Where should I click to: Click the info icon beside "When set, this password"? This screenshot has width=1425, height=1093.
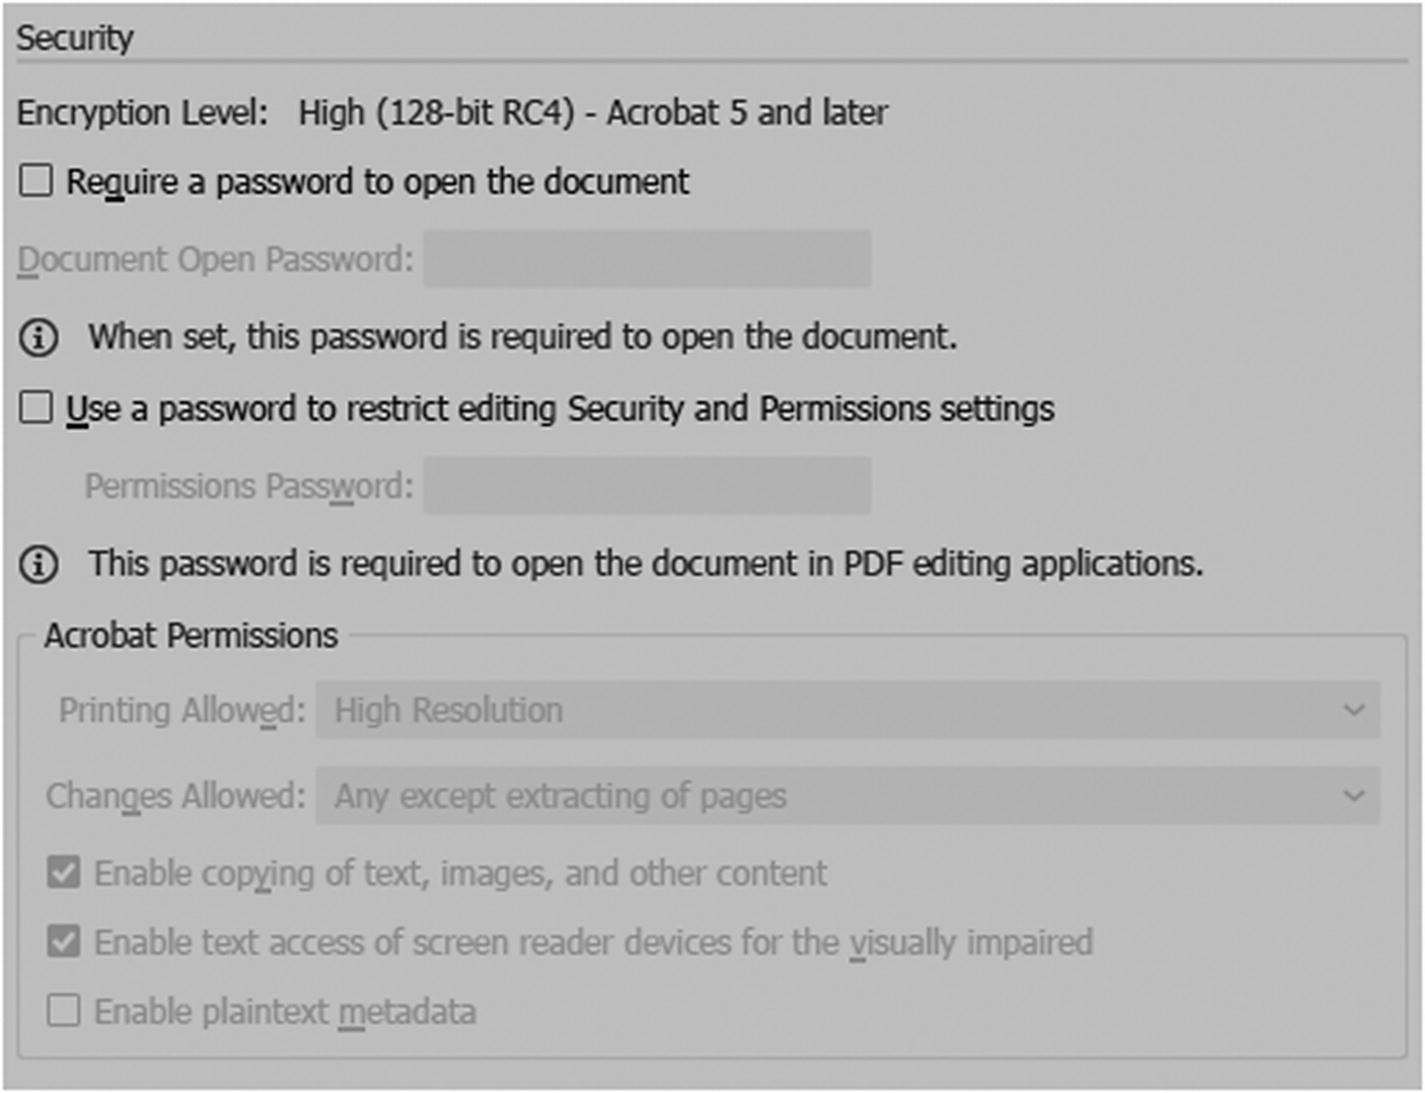coord(39,338)
